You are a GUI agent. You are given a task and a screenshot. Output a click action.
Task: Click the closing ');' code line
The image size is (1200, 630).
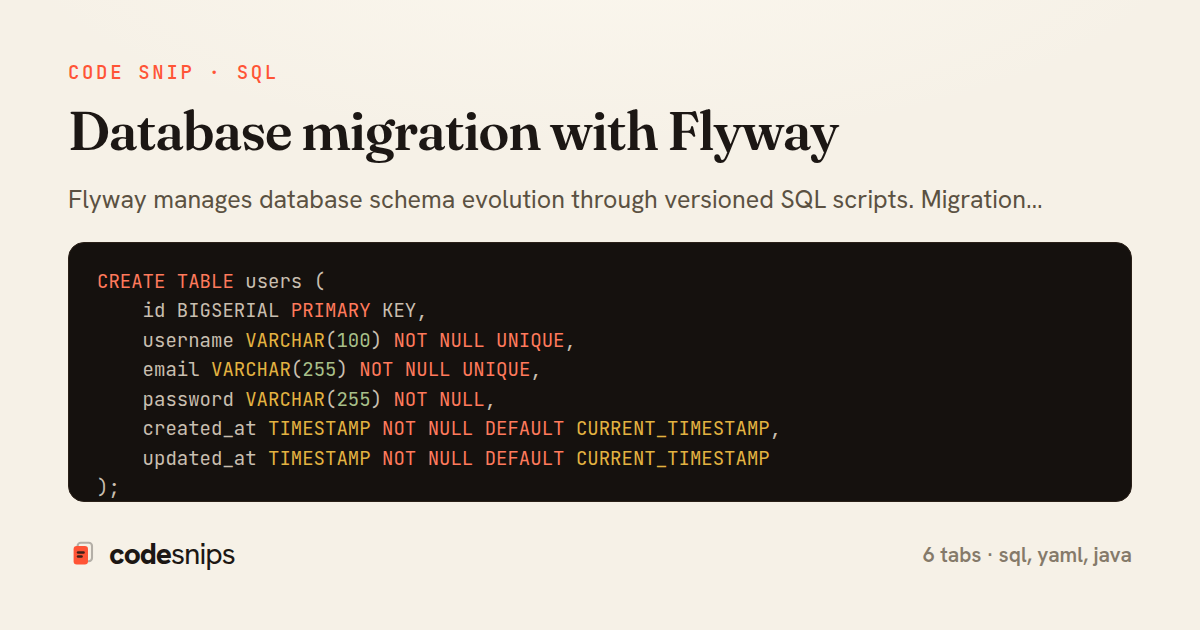pos(109,487)
